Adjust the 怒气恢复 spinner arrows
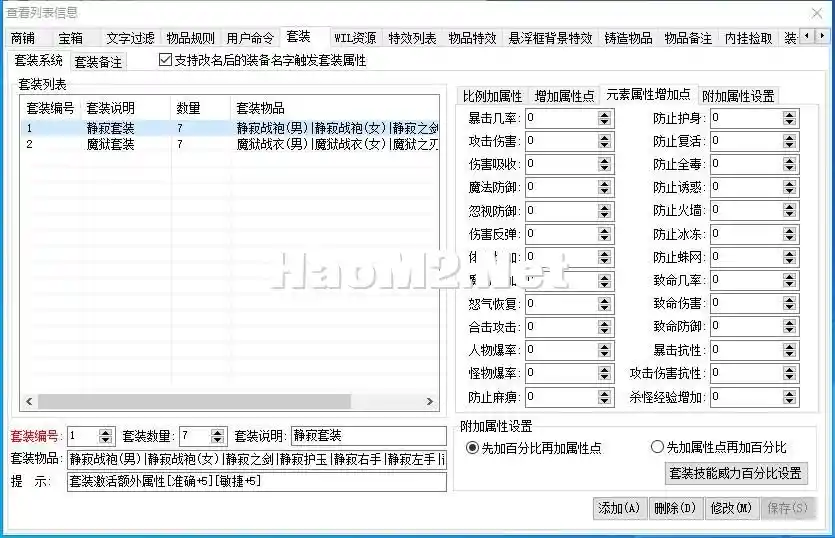Image resolution: width=835 pixels, height=538 pixels. (x=604, y=304)
